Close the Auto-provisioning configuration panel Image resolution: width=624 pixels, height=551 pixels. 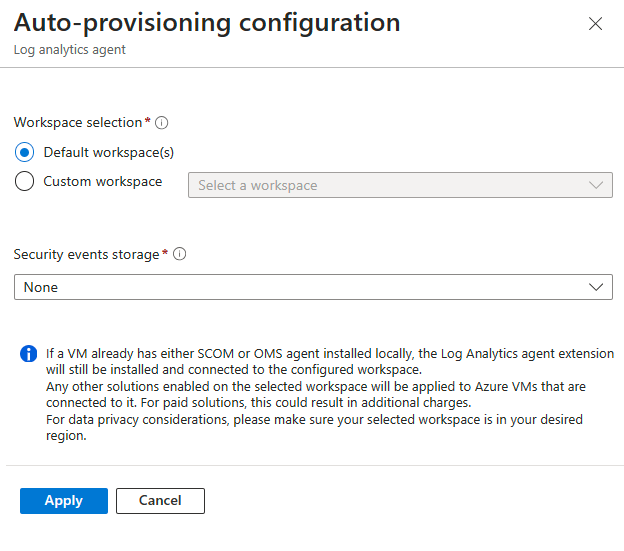pyautogui.click(x=595, y=23)
